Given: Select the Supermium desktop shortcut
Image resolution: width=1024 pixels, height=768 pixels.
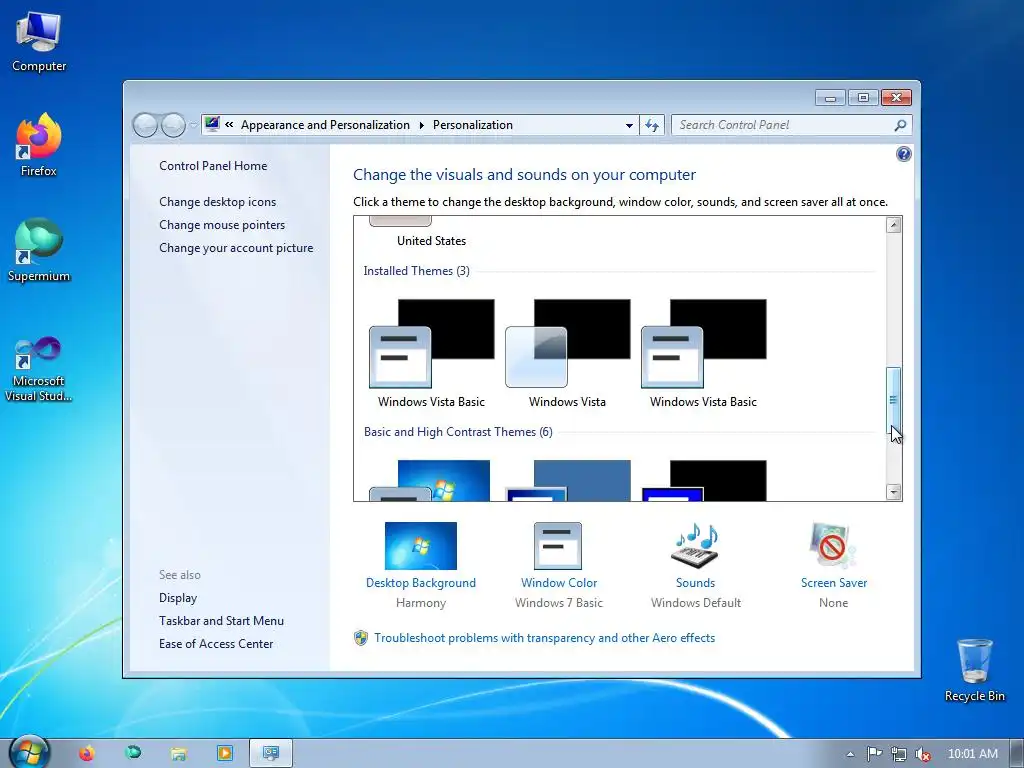Looking at the screenshot, I should [39, 250].
